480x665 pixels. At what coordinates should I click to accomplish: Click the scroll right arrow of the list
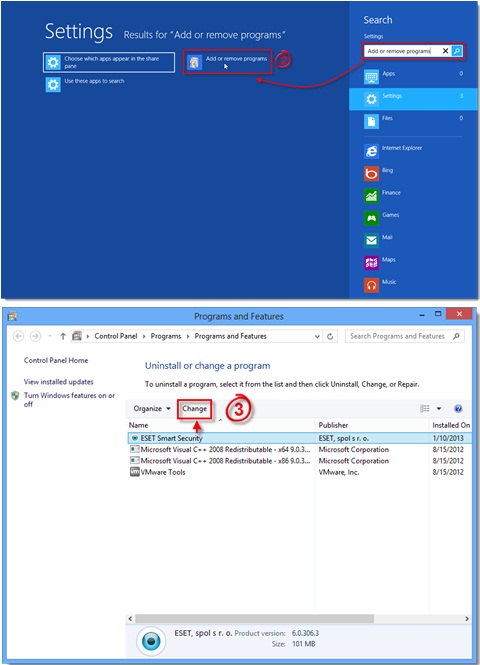(x=467, y=619)
